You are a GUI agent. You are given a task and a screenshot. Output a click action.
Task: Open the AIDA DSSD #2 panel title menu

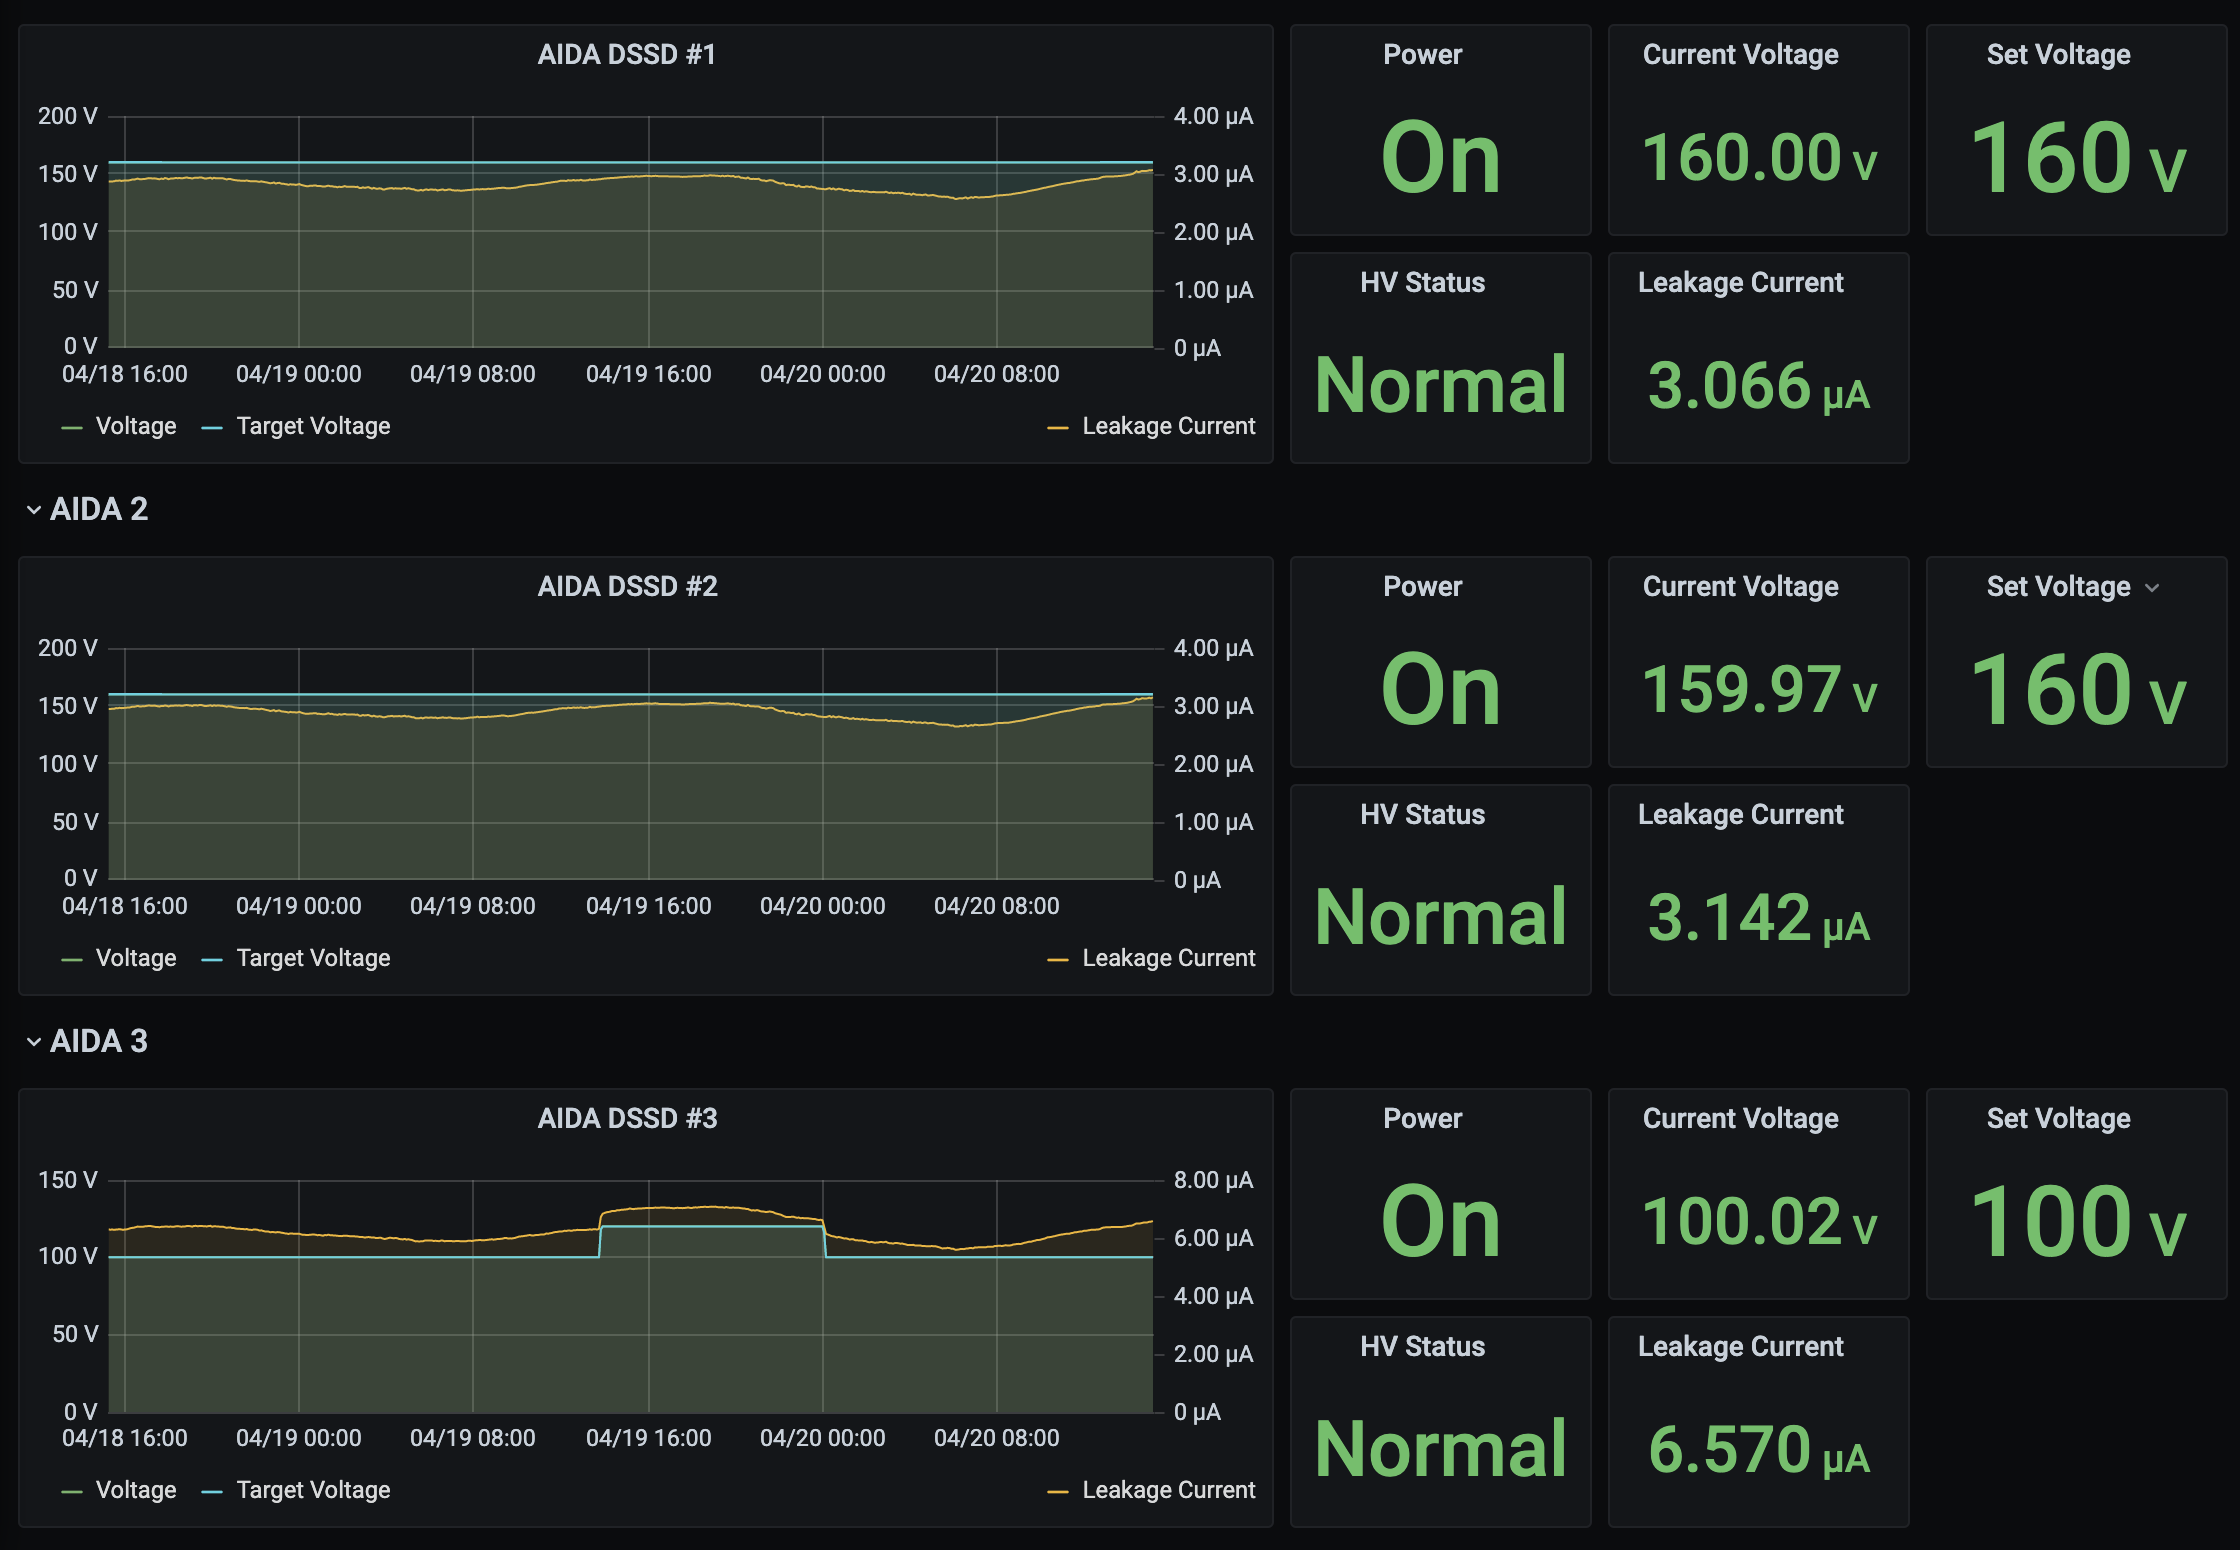pos(627,587)
